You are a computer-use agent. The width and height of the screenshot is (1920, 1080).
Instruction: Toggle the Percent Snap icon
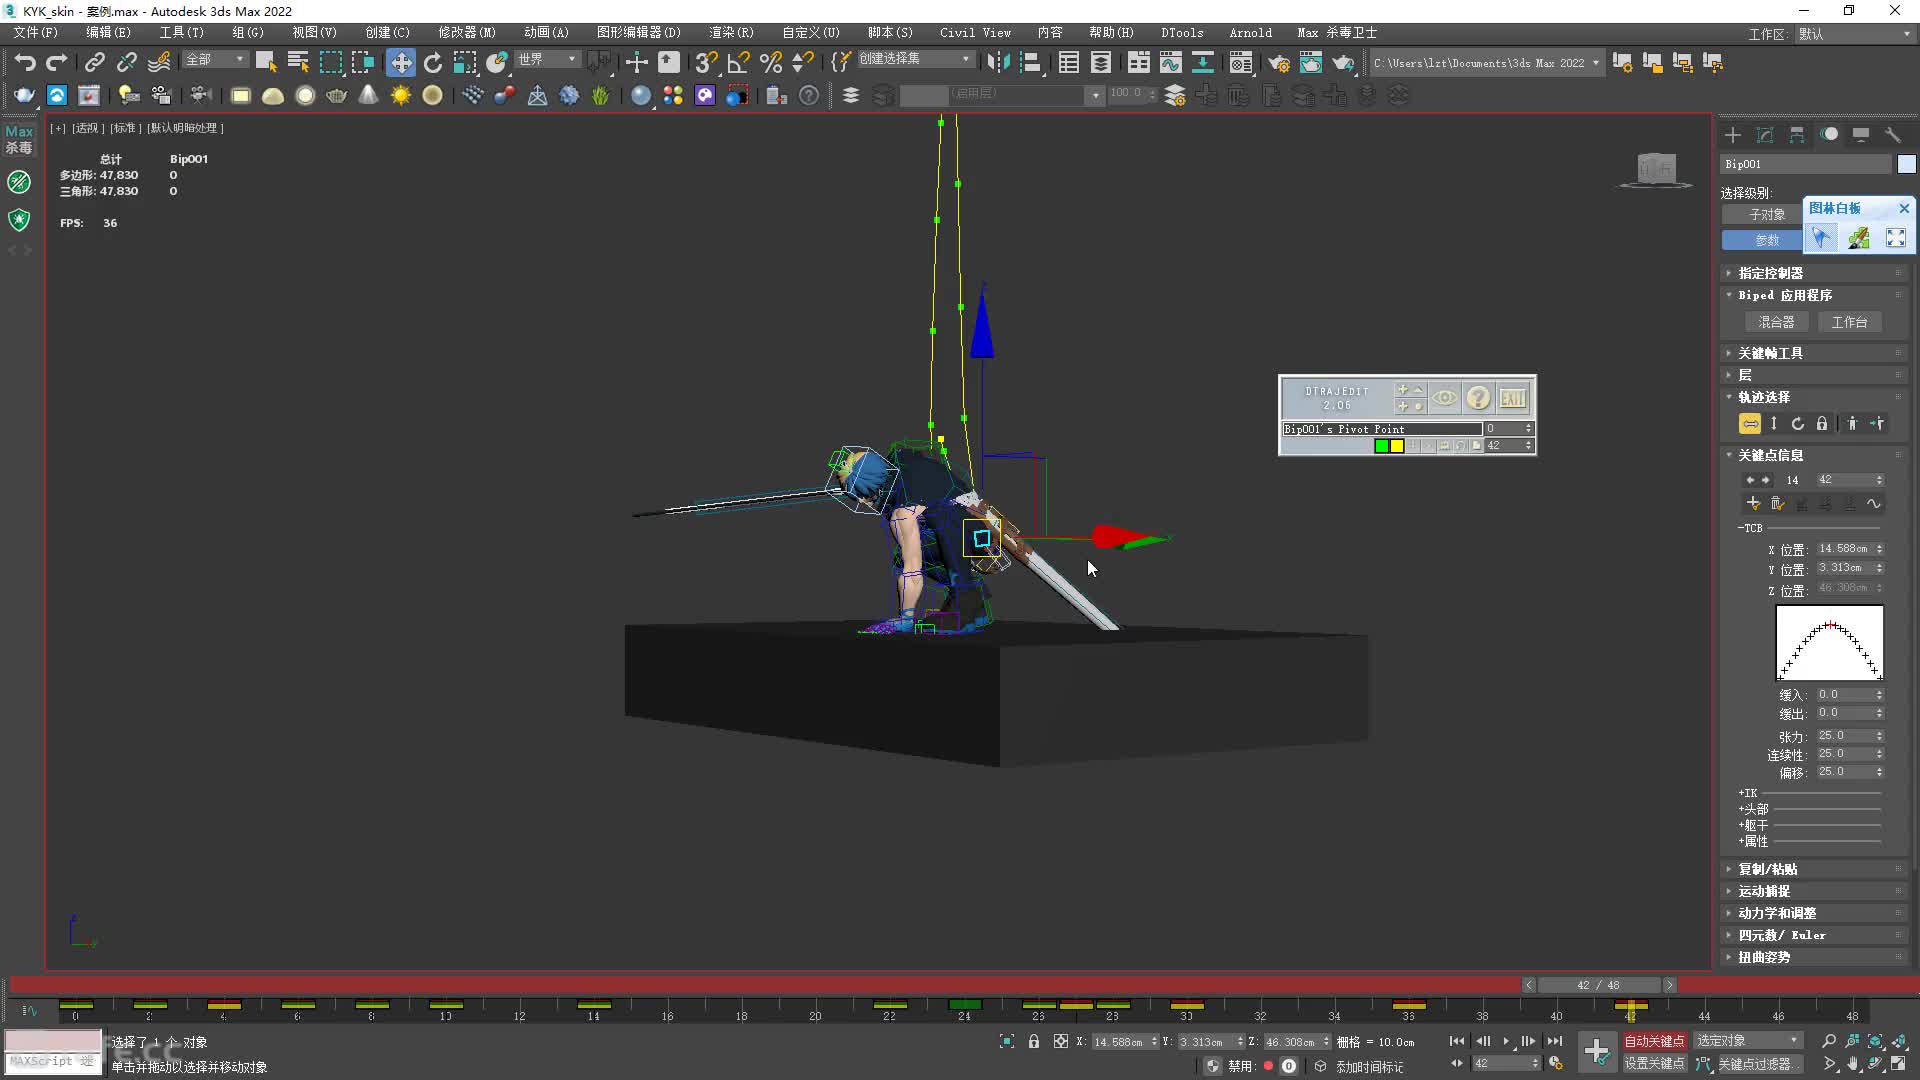click(770, 62)
